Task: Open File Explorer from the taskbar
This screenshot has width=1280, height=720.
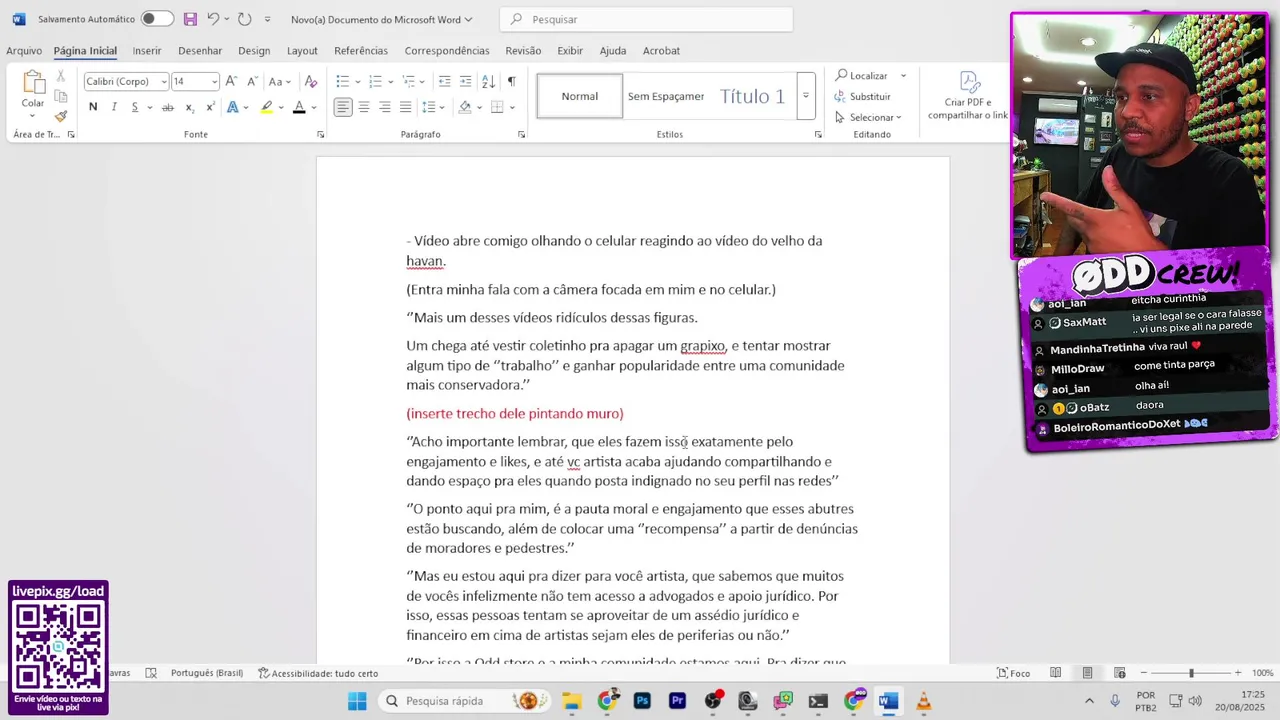Action: tap(571, 701)
